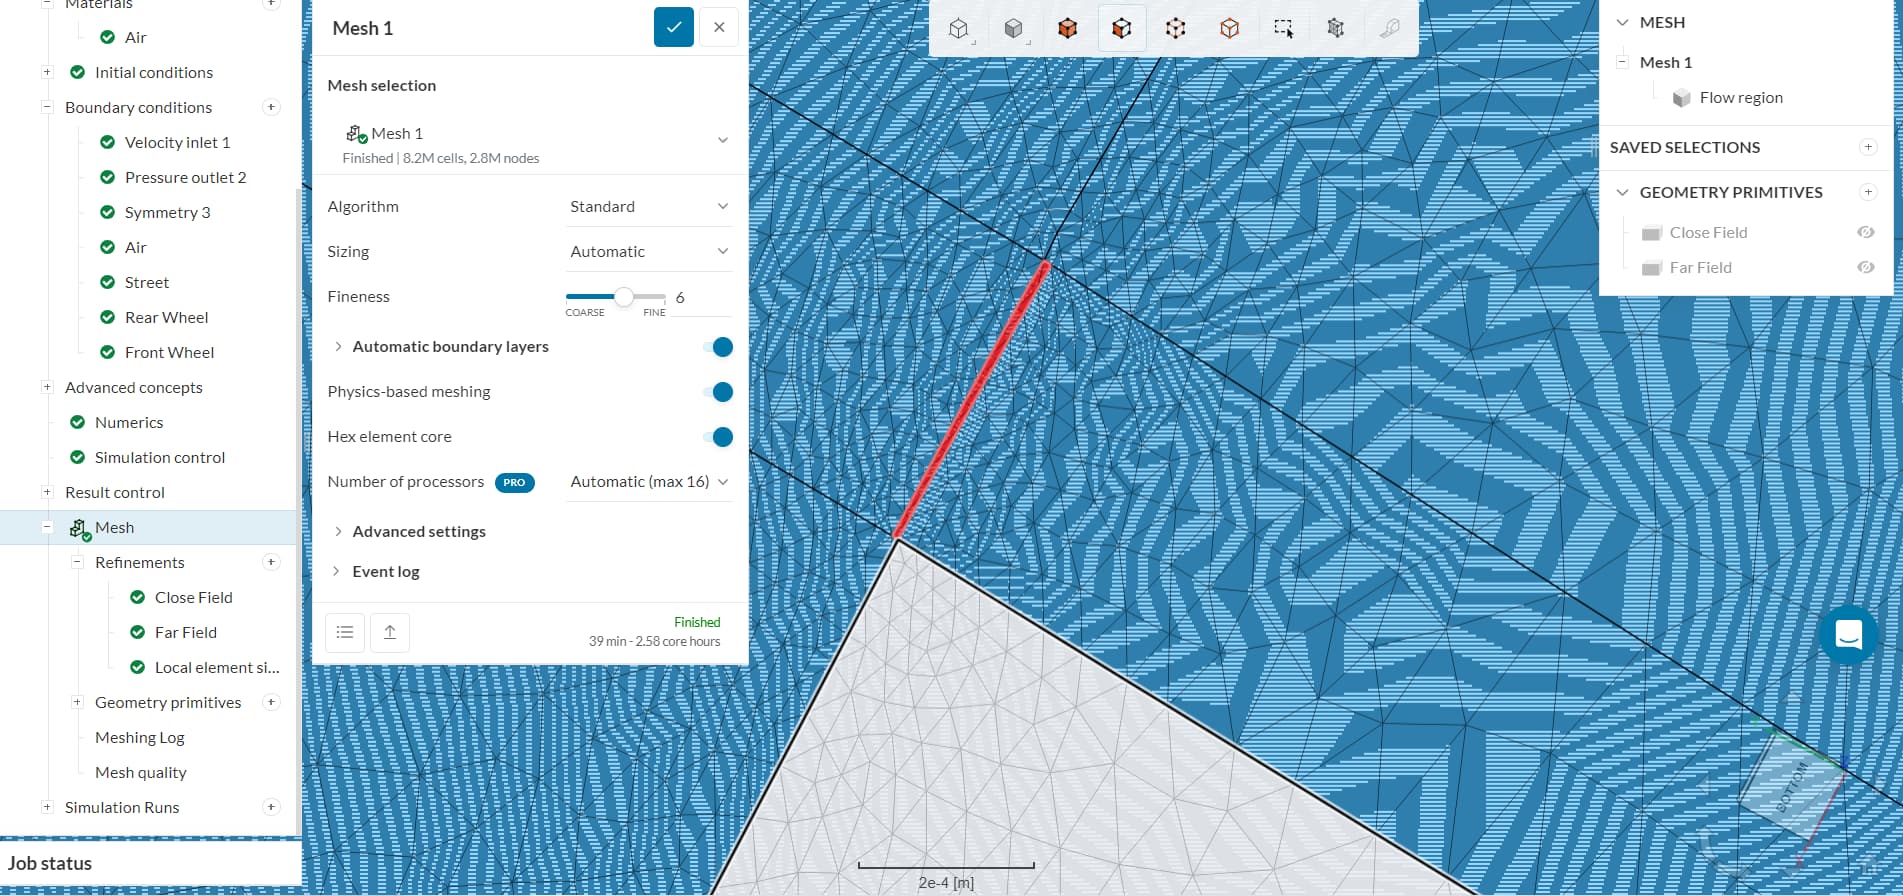
Task: Expand Automatic boundary layers section
Action: 338,346
